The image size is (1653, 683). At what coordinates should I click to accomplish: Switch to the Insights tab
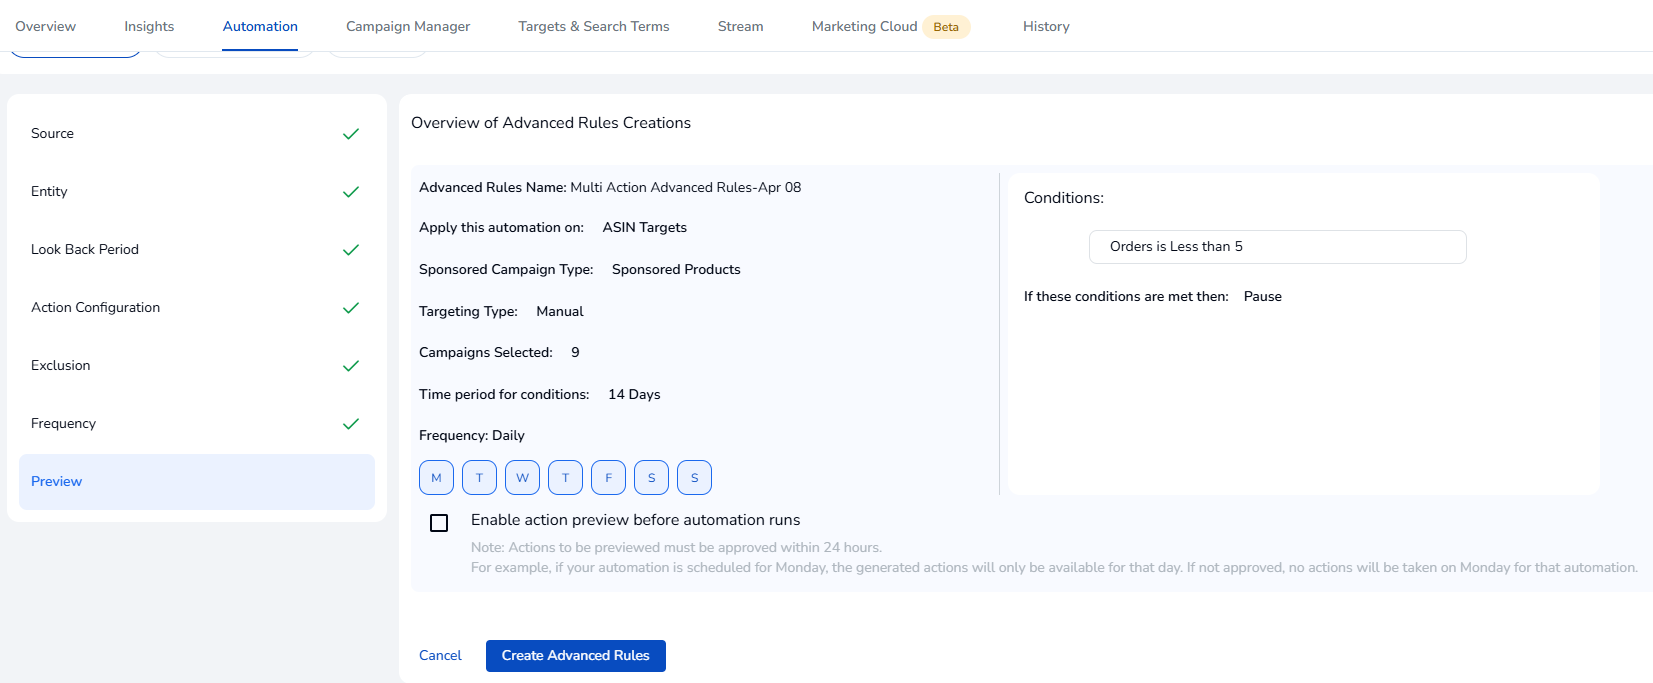pos(149,27)
